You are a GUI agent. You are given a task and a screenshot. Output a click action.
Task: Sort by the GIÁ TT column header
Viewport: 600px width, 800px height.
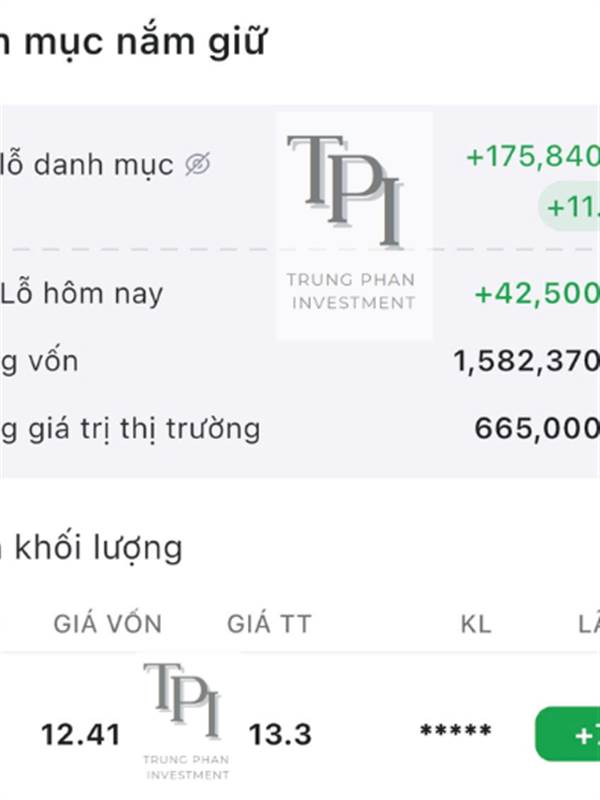(269, 624)
